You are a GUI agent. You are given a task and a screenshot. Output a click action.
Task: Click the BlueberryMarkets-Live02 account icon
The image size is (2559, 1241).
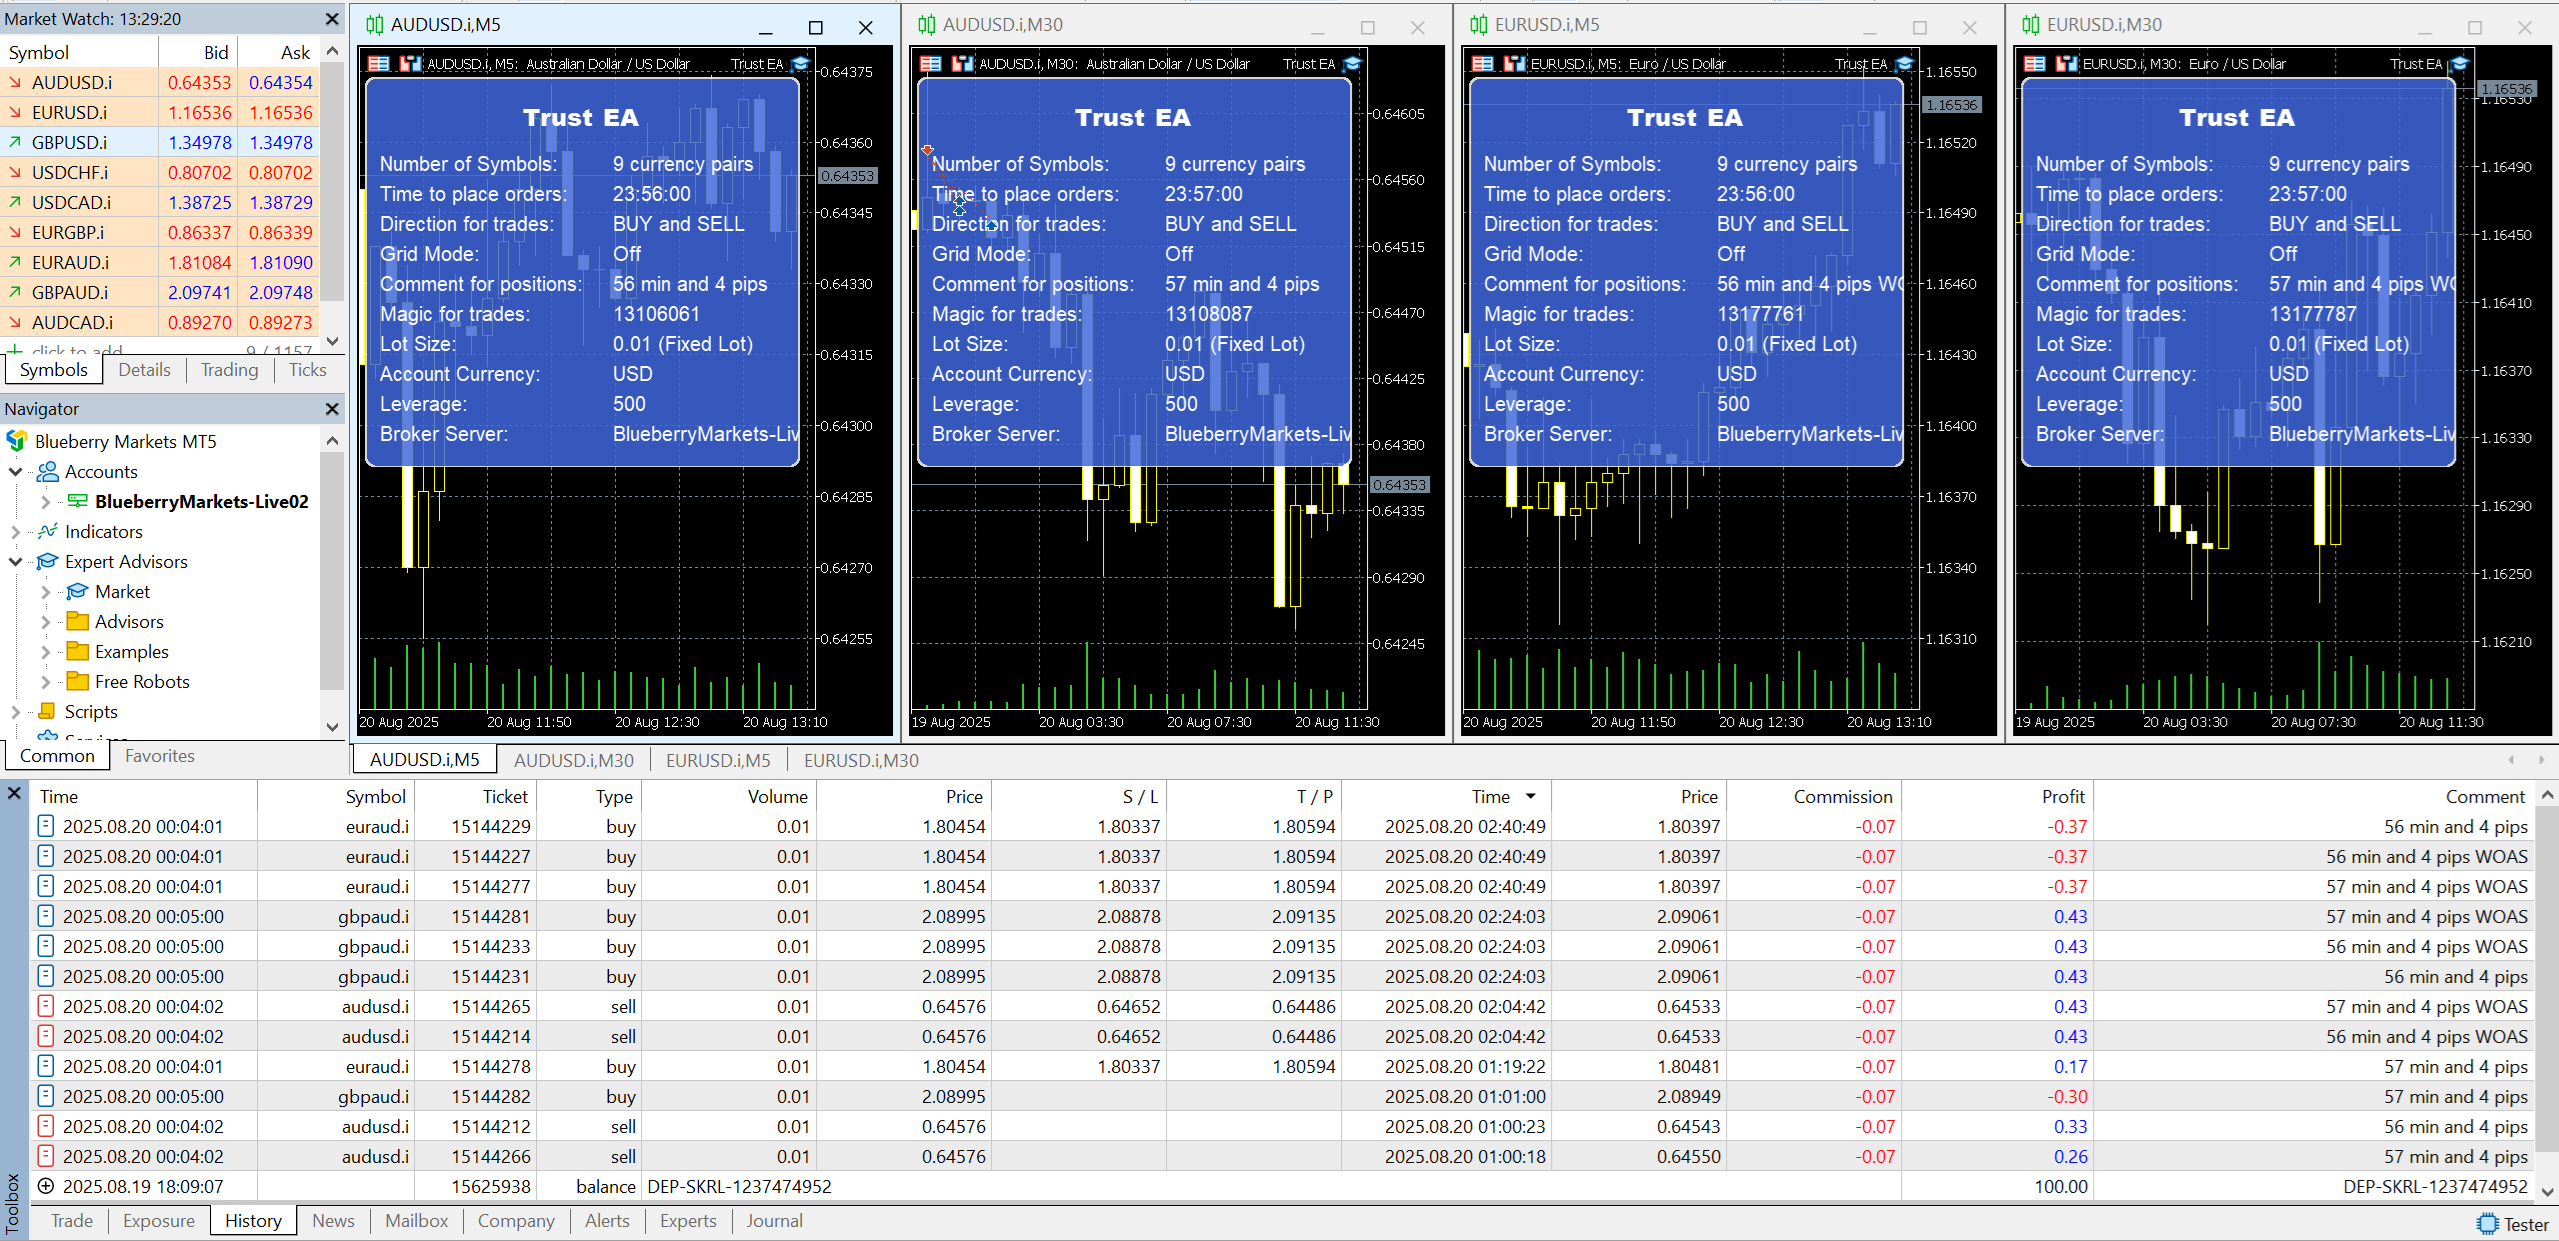point(77,501)
